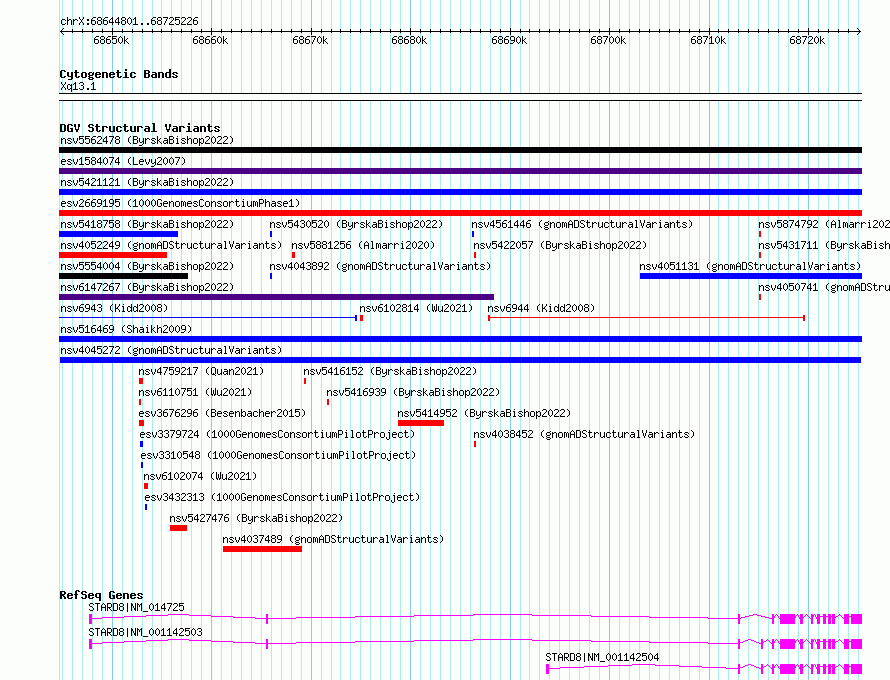The image size is (890, 680).
Task: Click the nsv4051131 blue variant bar
Action: pyautogui.click(x=750, y=276)
